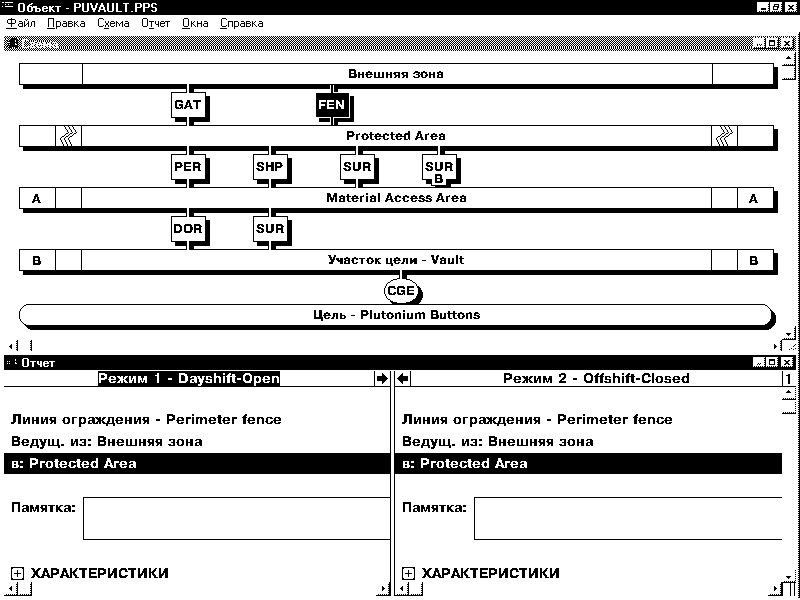Select the highlighted FEN fence element
Image resolution: width=800 pixels, height=600 pixels.
click(332, 105)
